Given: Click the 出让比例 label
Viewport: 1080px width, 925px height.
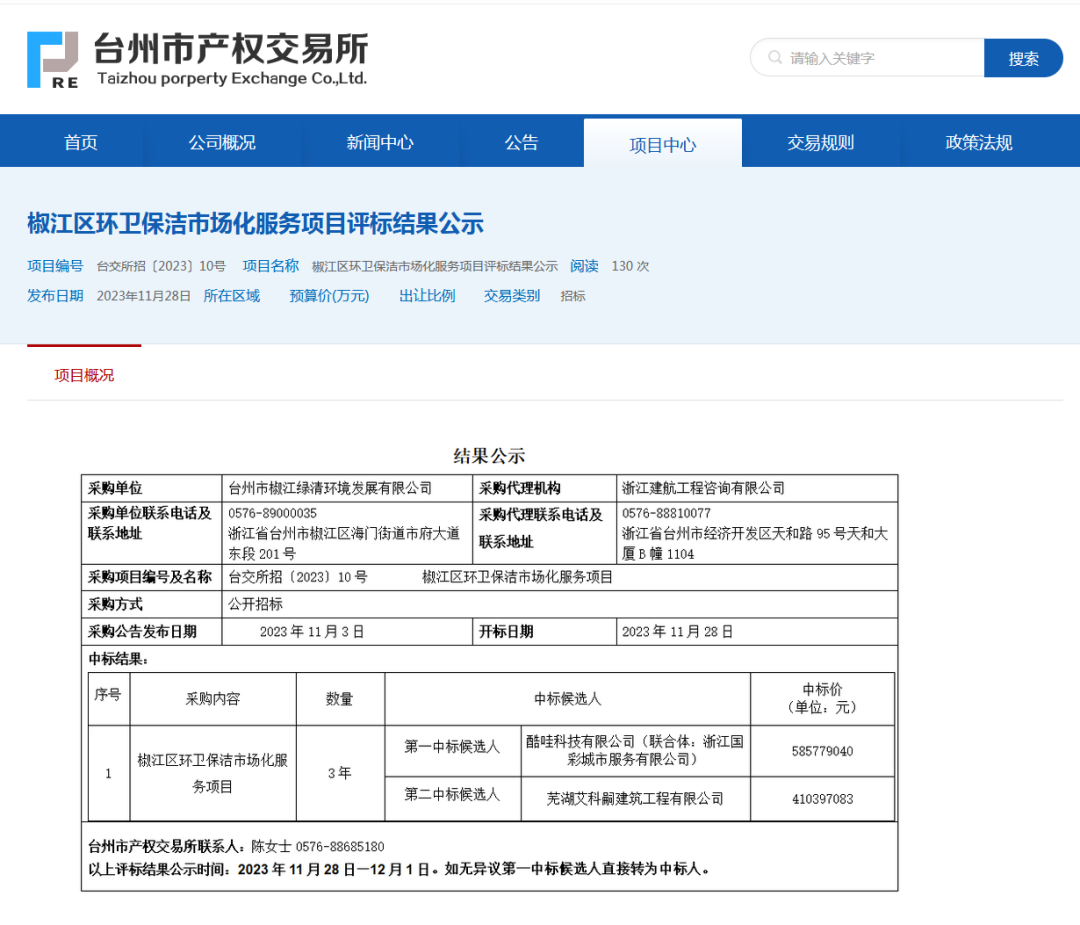Looking at the screenshot, I should point(427,295).
